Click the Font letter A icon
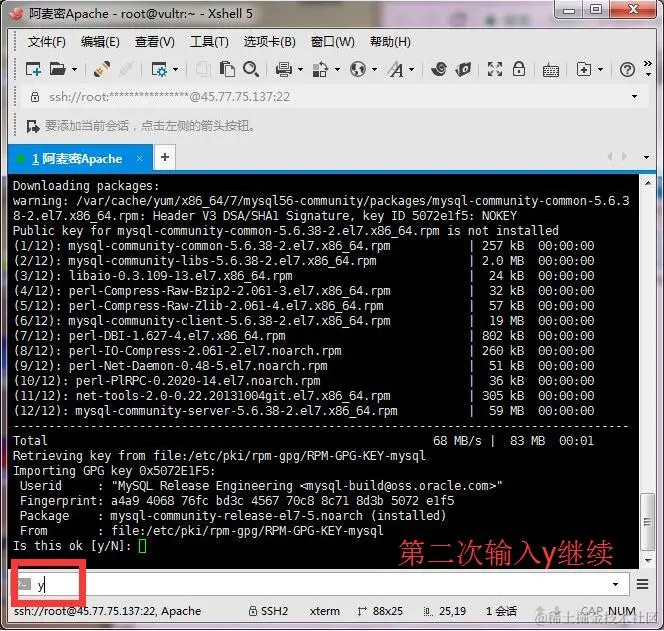 coord(396,69)
